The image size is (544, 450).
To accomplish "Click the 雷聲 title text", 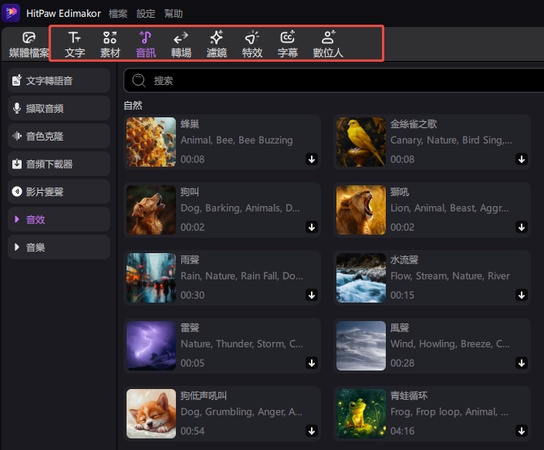I will pyautogui.click(x=190, y=328).
